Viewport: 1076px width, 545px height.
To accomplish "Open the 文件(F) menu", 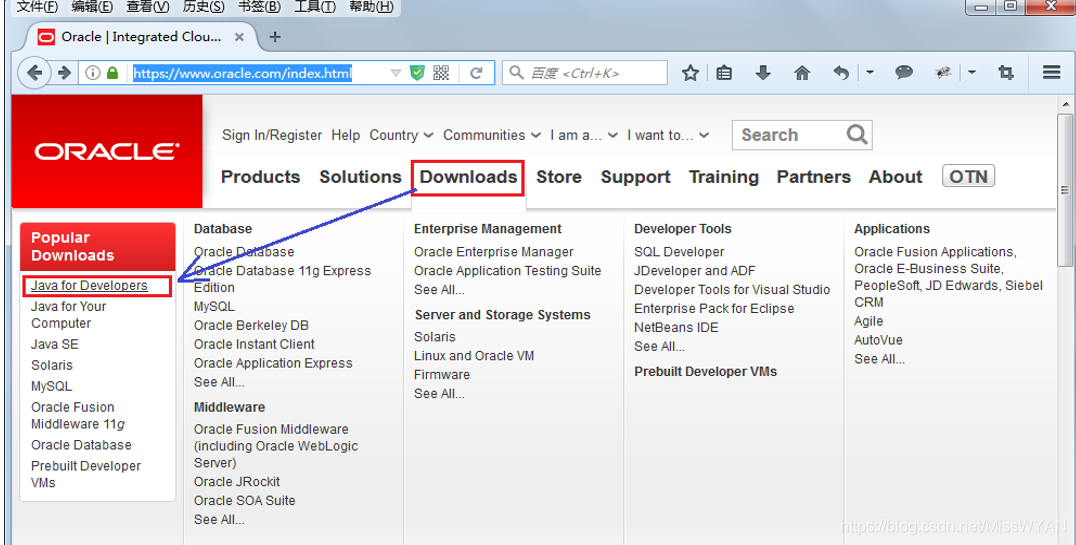I will (x=37, y=7).
